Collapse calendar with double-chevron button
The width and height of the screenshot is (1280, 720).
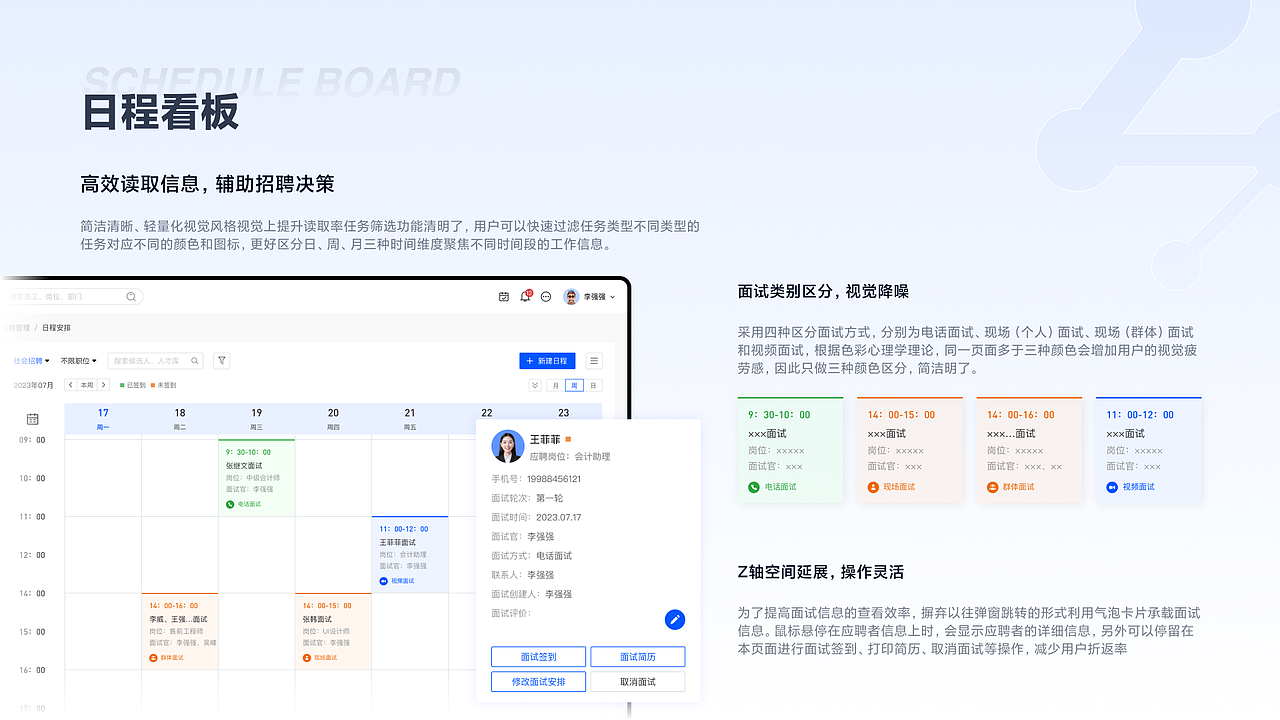pyautogui.click(x=535, y=386)
